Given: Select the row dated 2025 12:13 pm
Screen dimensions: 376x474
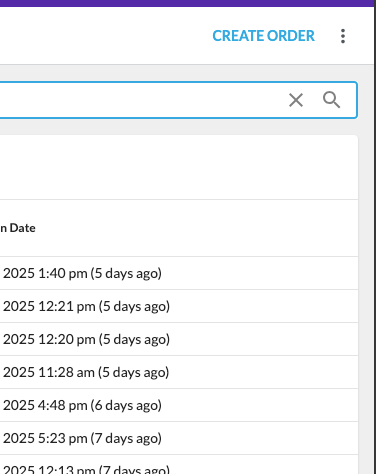Looking at the screenshot, I should [179, 465].
